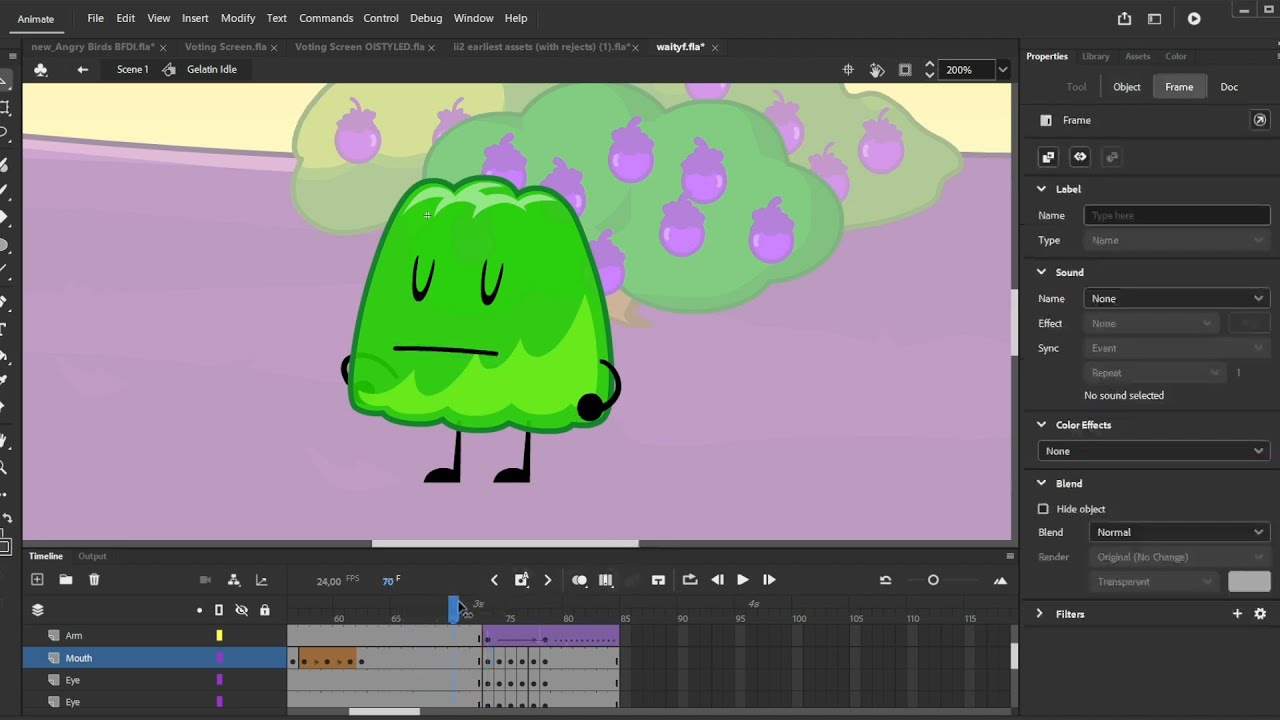The image size is (1280, 720).
Task: Select the Object properties tab
Action: 1127,87
